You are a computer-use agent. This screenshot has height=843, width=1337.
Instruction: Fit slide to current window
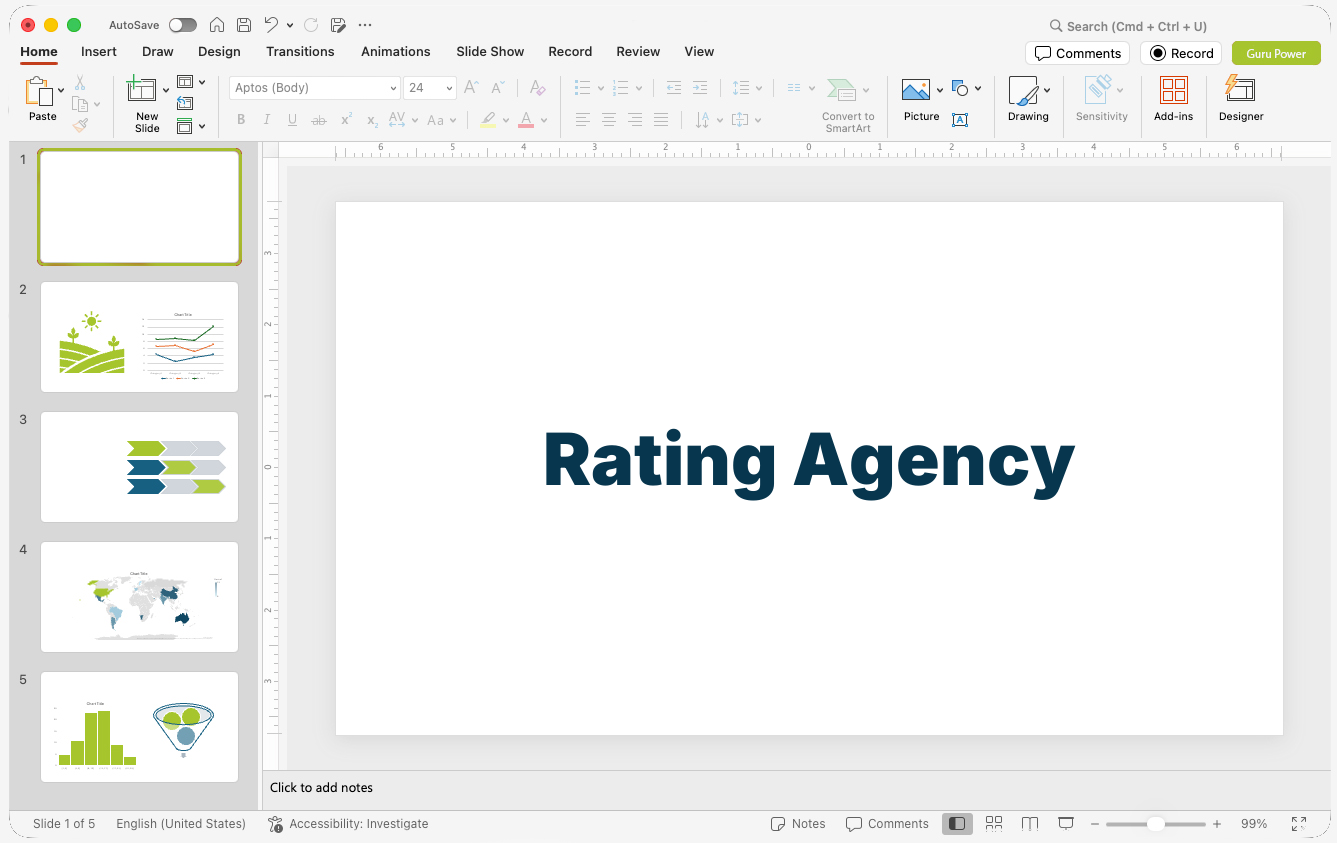(1299, 824)
